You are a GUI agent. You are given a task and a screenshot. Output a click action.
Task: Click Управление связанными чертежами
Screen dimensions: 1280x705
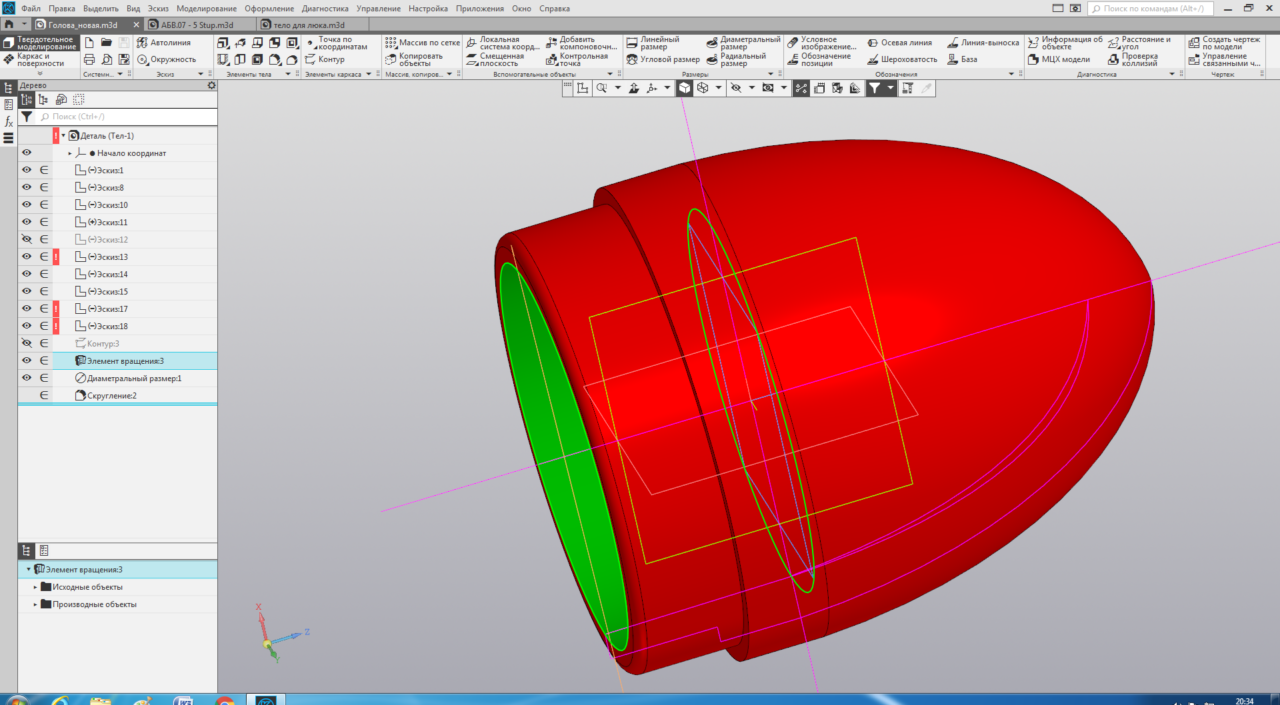[1224, 60]
